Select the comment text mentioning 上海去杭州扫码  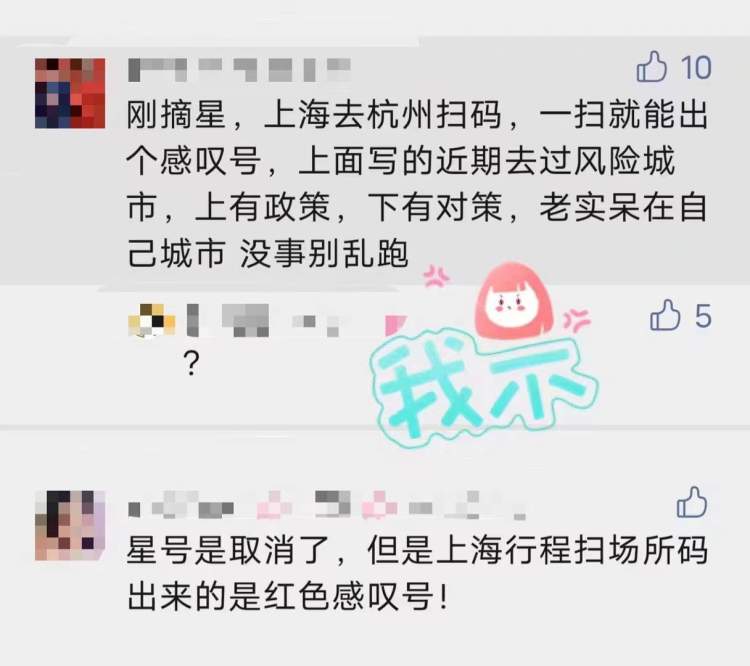coord(417,184)
